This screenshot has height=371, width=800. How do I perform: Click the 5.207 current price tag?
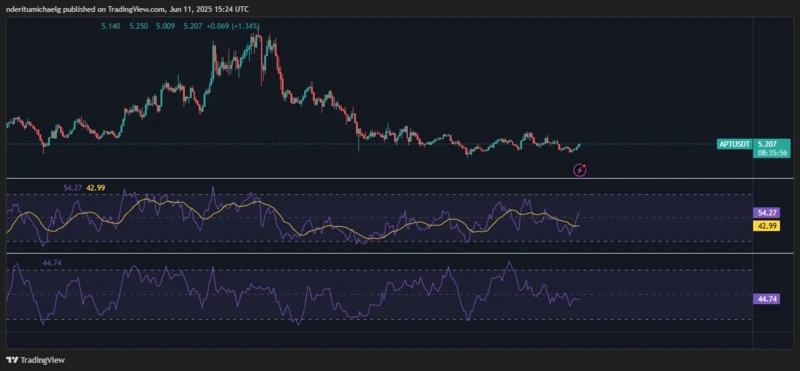click(767, 144)
